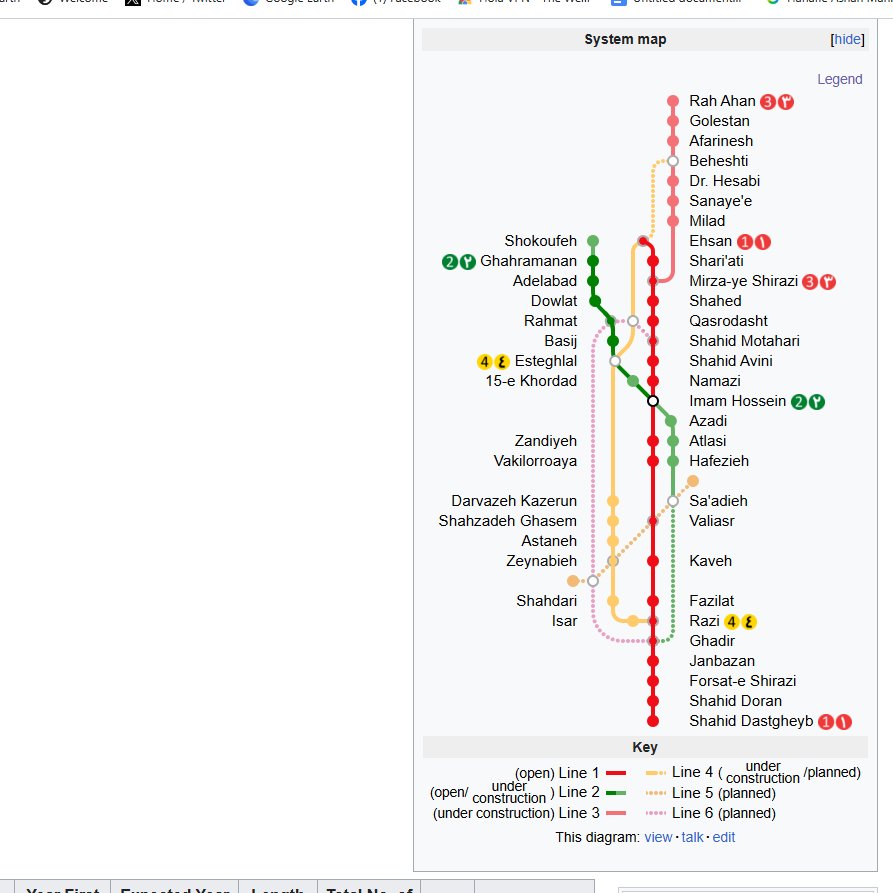The width and height of the screenshot is (893, 893).
Task: Click the yellow line 4 badge beside Razi
Action: [x=732, y=622]
